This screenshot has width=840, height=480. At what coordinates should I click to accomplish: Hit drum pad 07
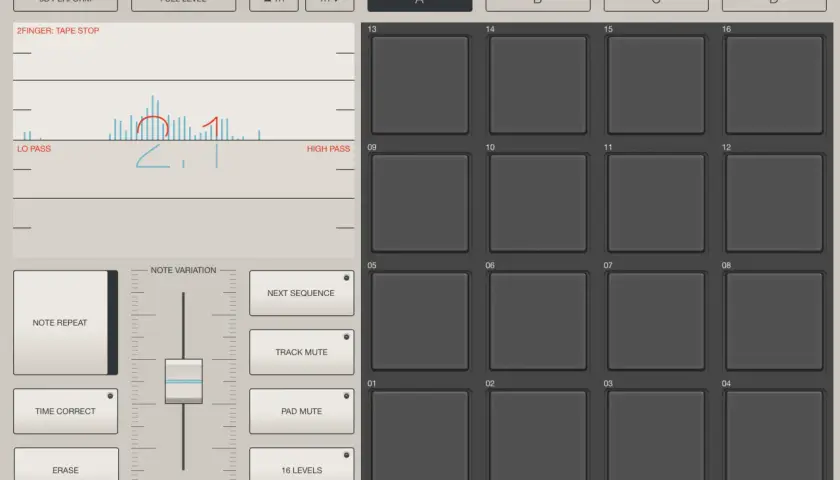pos(656,321)
